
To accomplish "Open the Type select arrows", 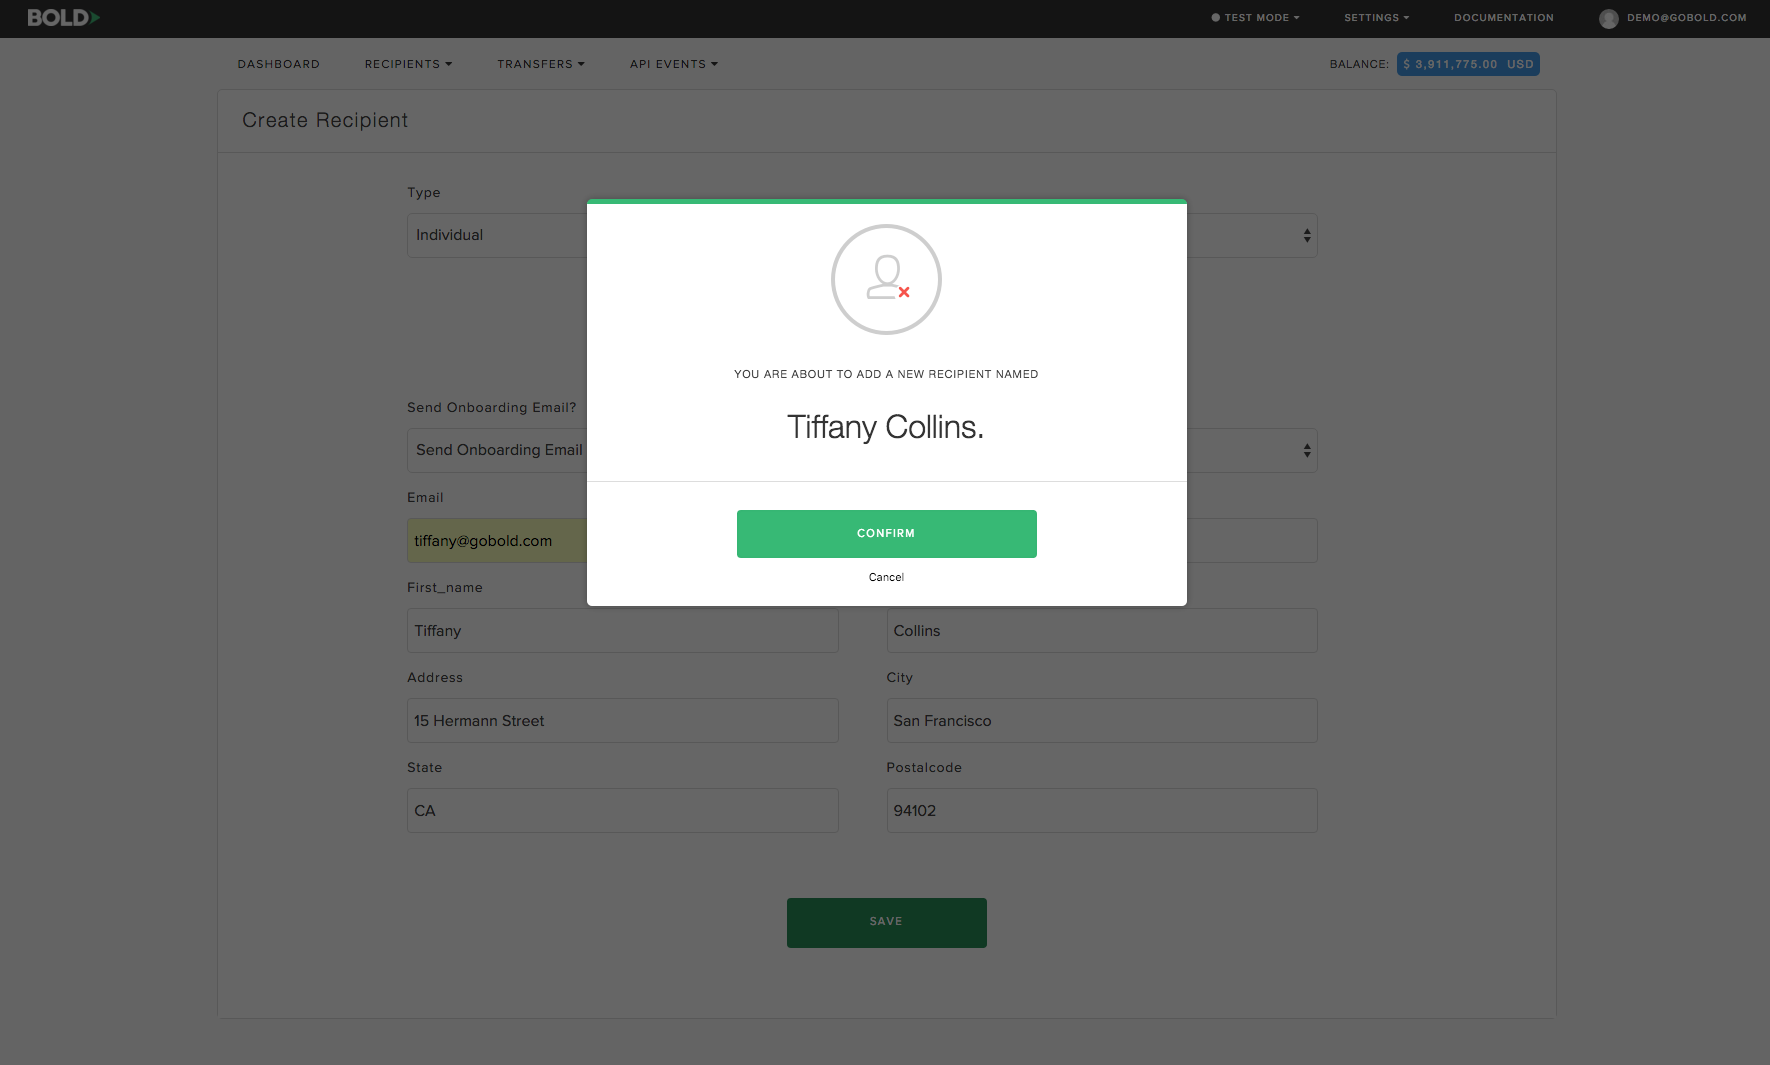I will (1306, 236).
